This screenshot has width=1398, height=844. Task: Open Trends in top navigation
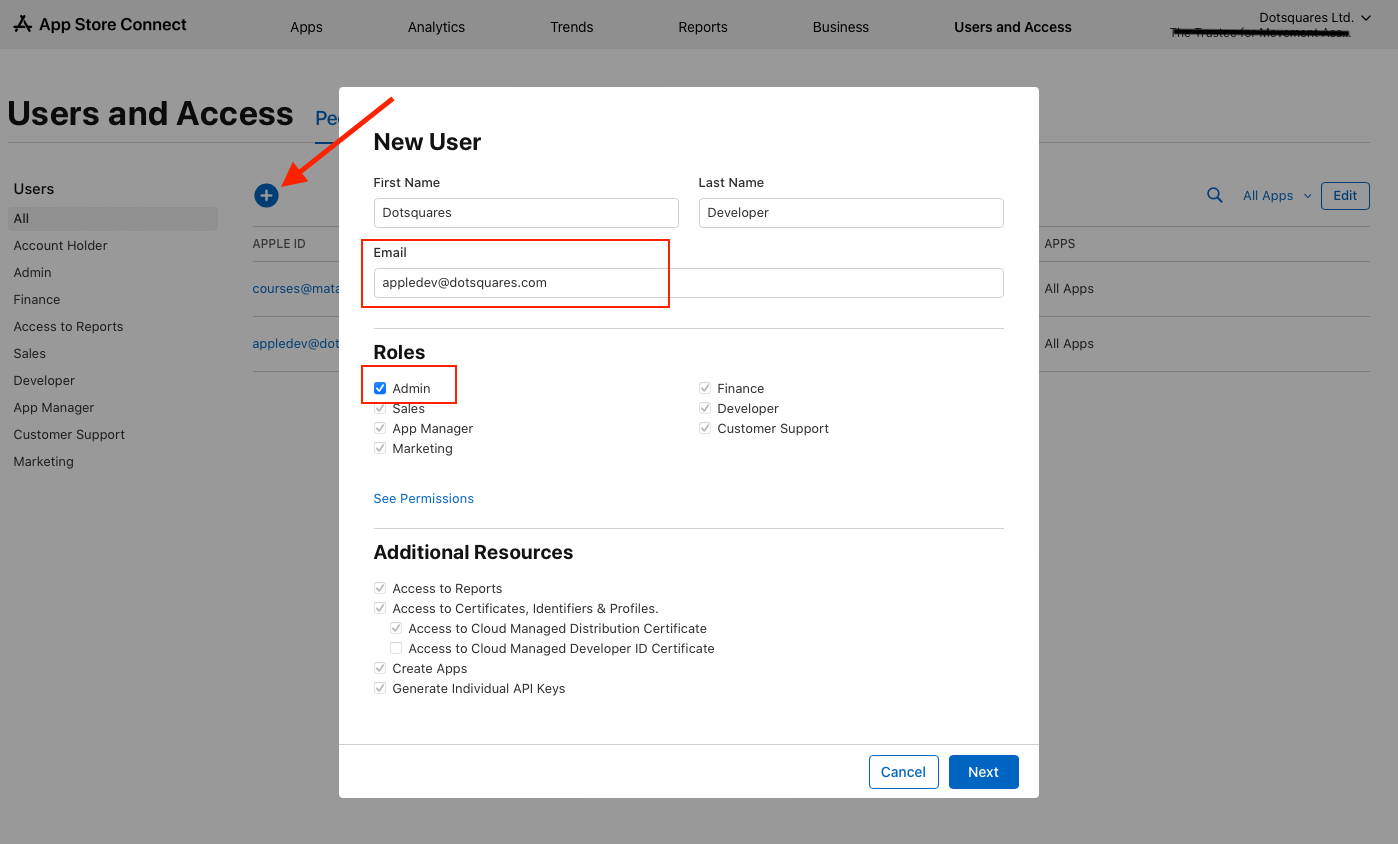tap(572, 27)
